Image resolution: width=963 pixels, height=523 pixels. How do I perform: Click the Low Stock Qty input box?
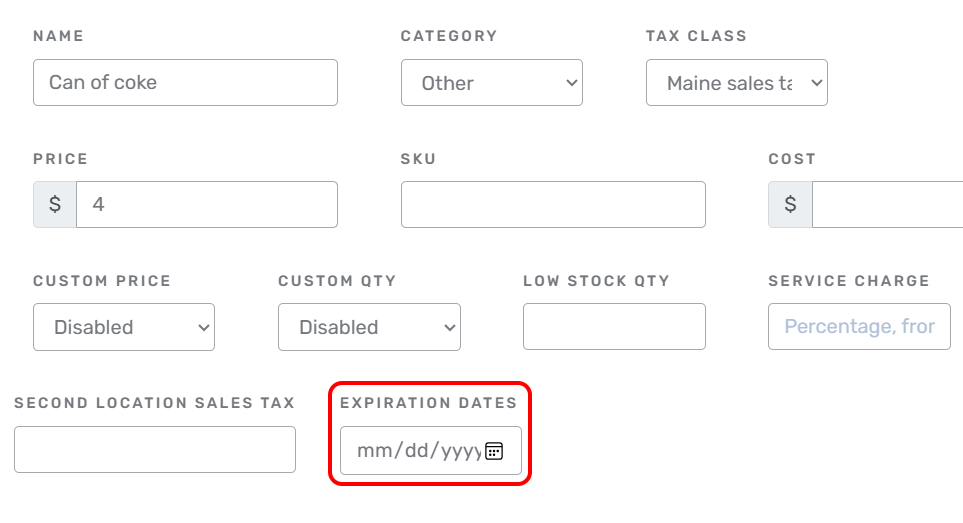pyautogui.click(x=614, y=327)
